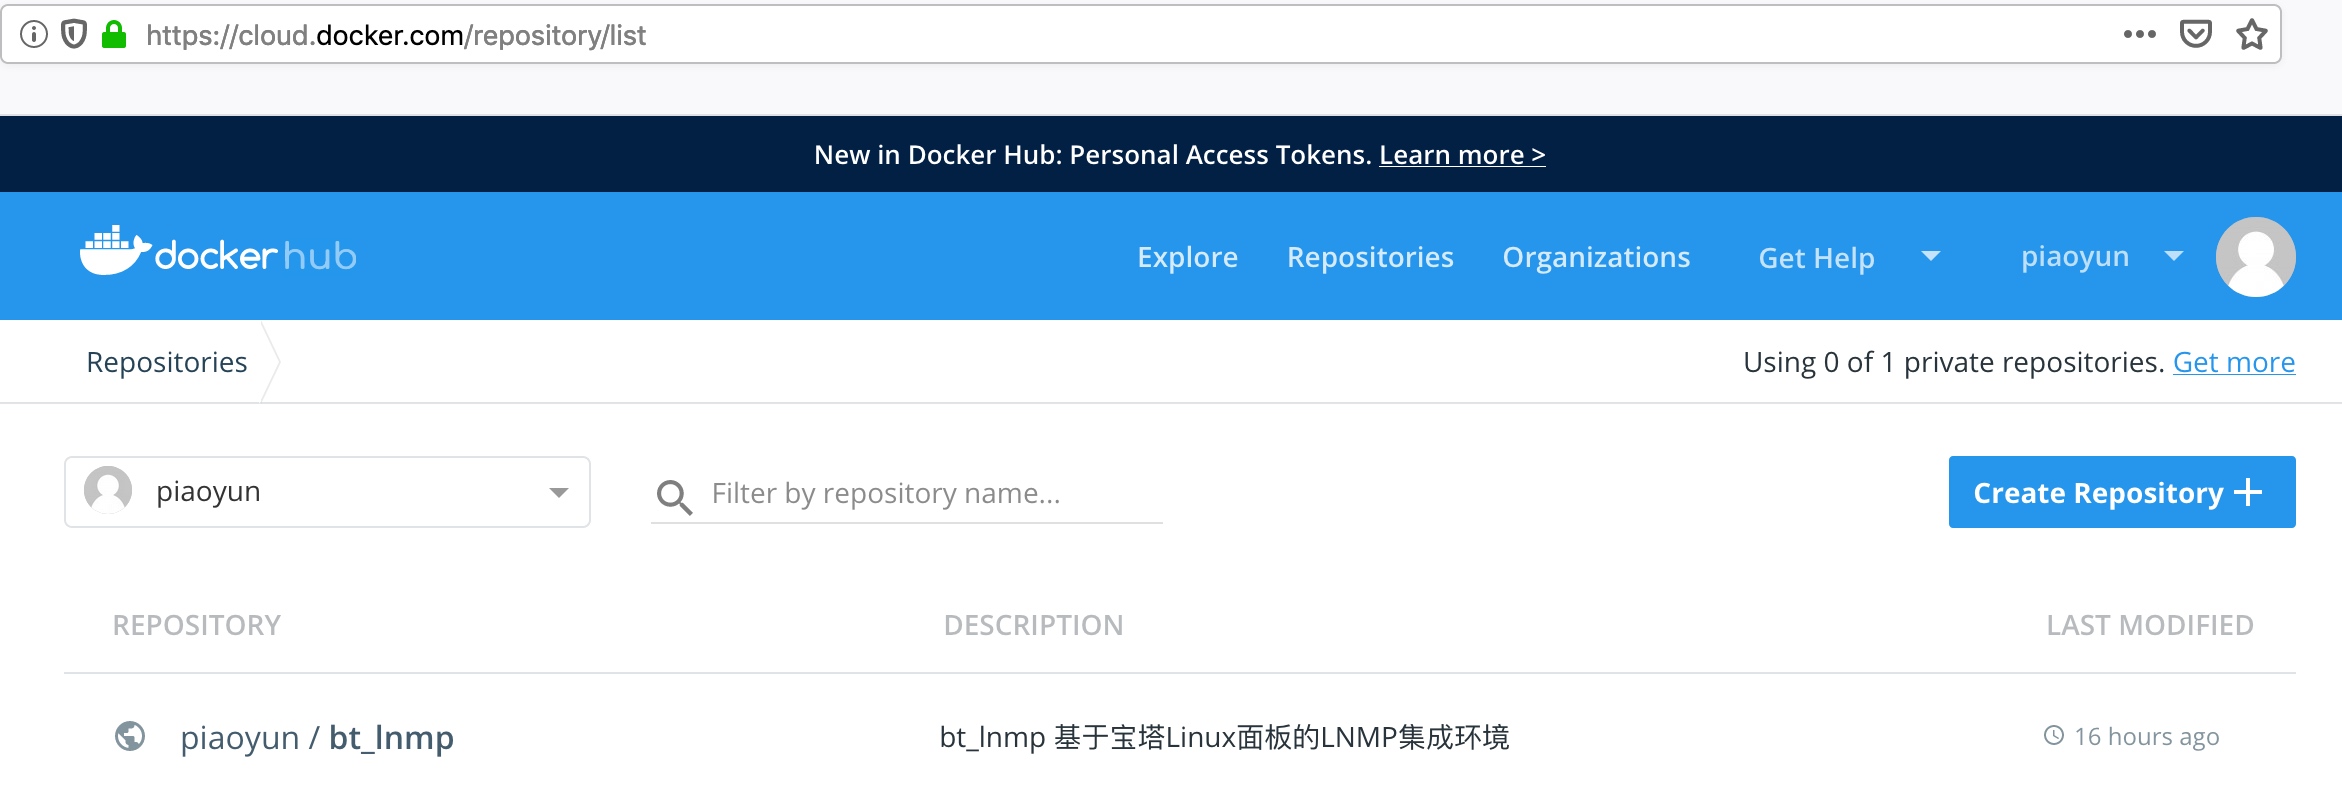
Task: Click the search magnifier icon
Action: (674, 496)
